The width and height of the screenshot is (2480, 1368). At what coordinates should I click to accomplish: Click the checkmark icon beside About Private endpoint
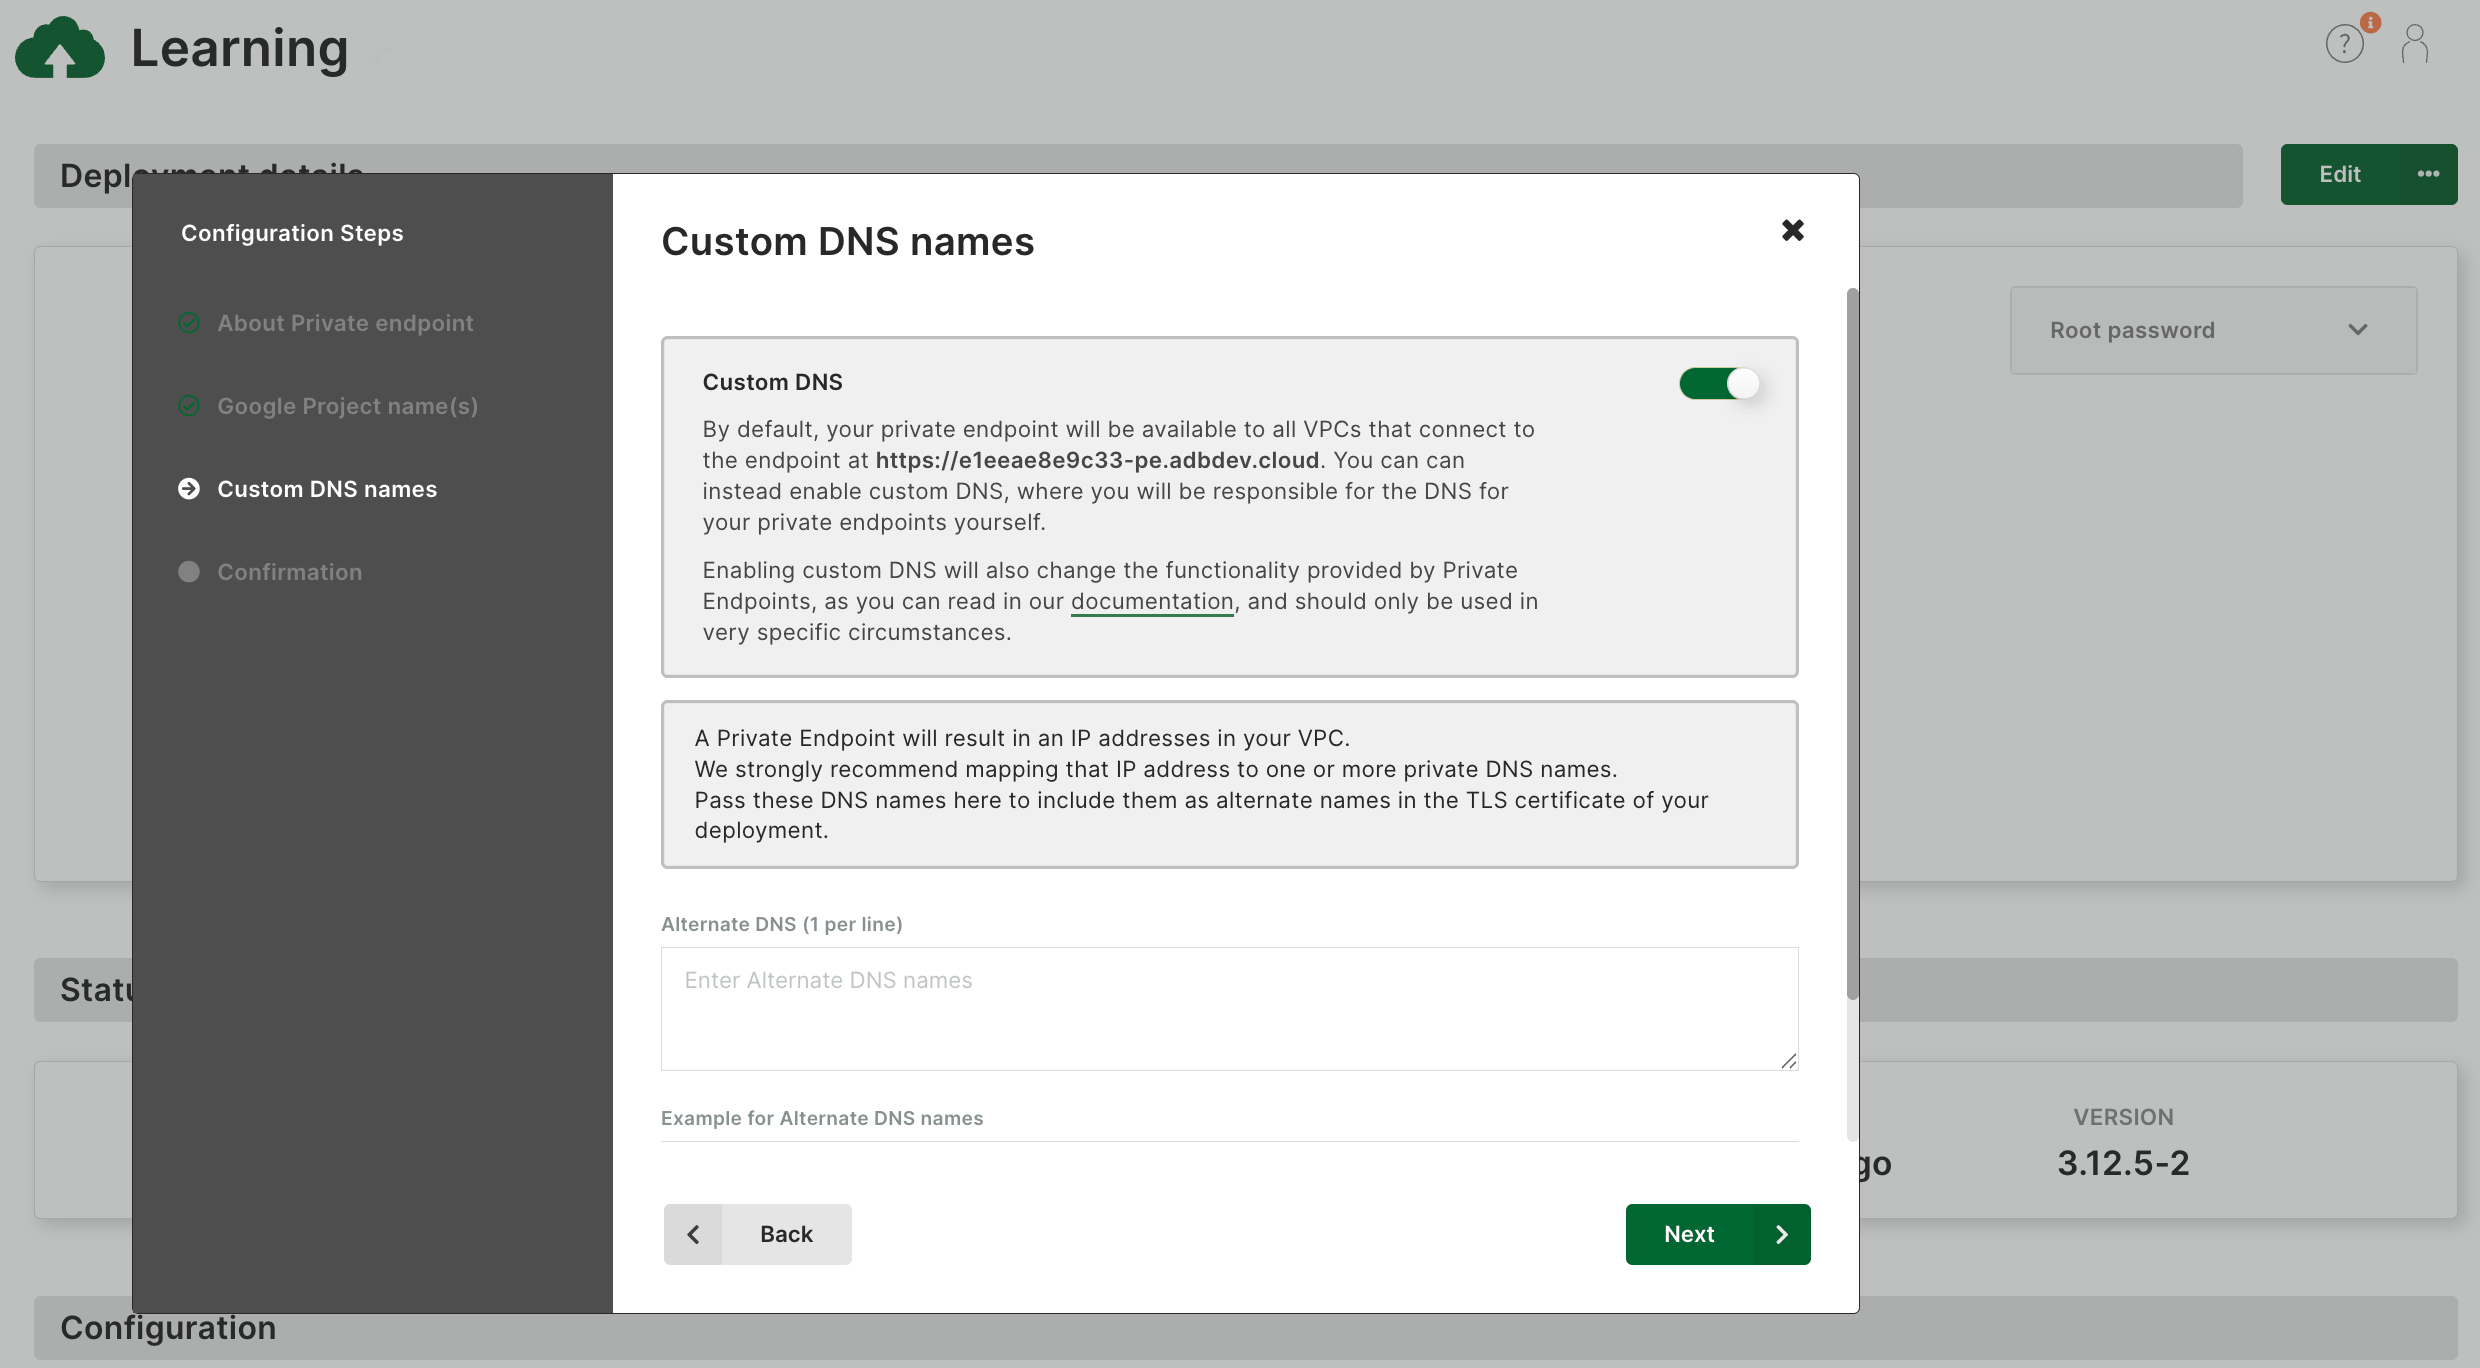tap(189, 323)
